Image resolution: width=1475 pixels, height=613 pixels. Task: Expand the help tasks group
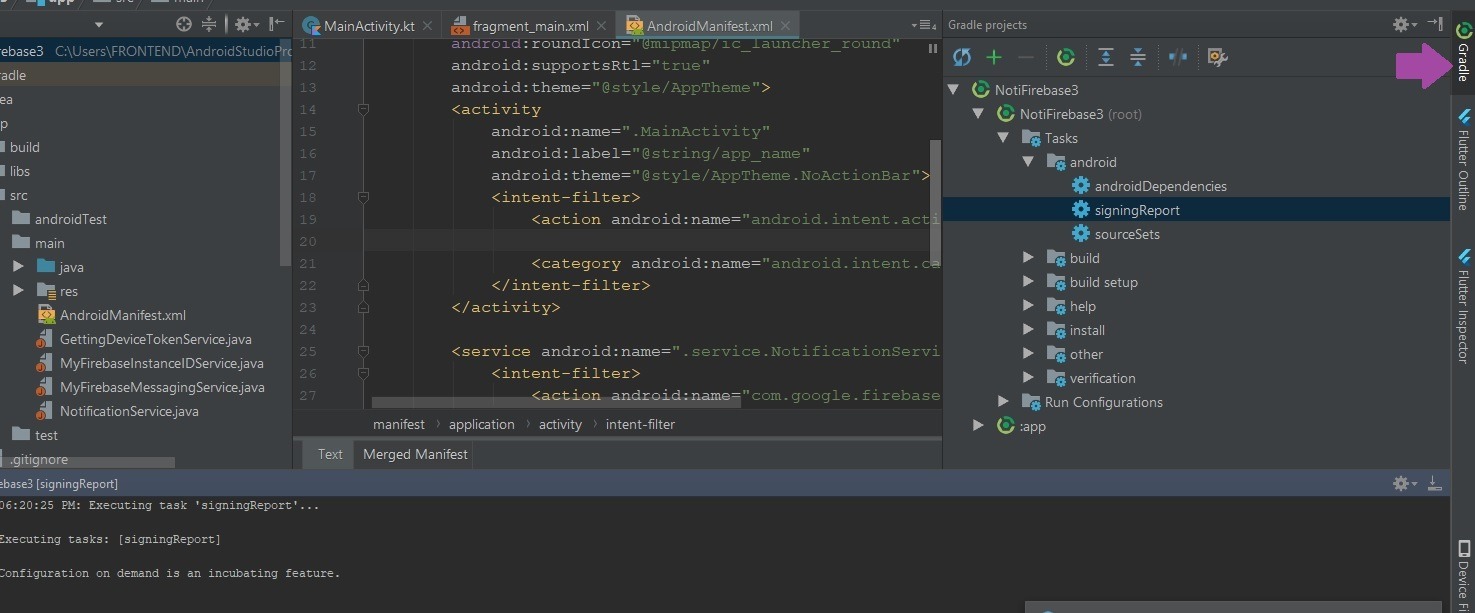tap(1029, 306)
